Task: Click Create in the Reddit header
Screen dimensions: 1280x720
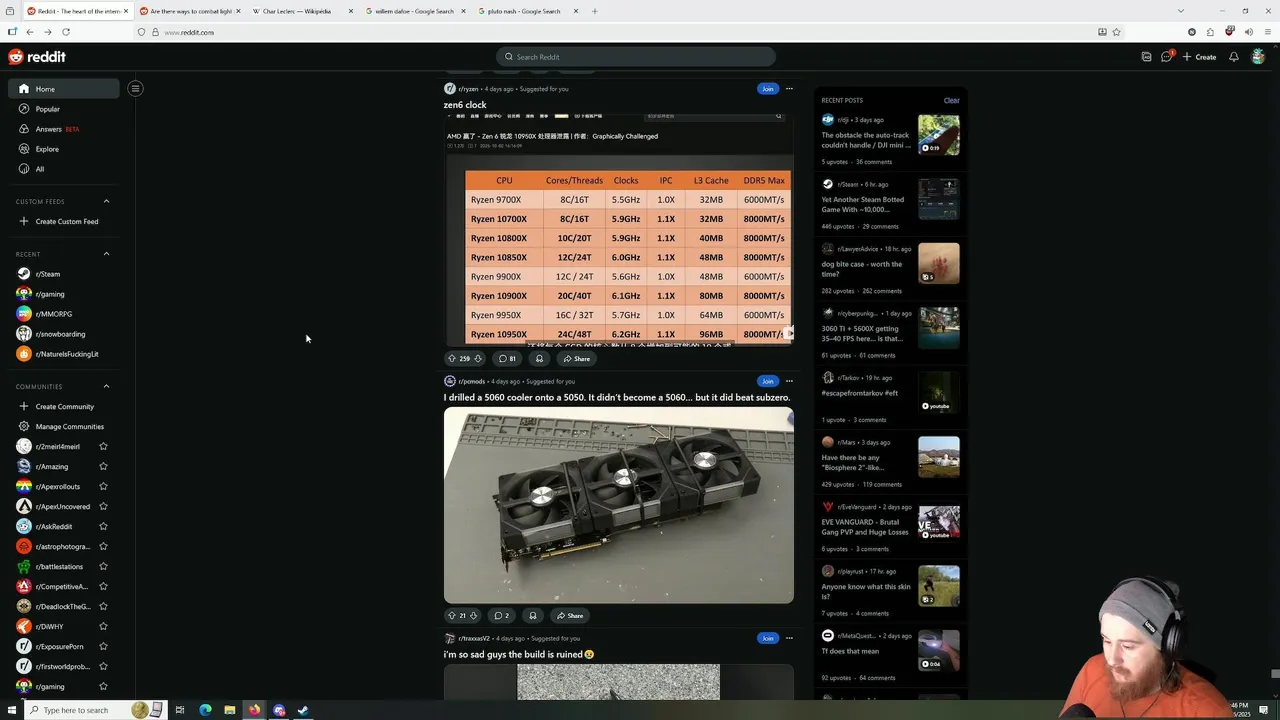Action: click(1199, 57)
